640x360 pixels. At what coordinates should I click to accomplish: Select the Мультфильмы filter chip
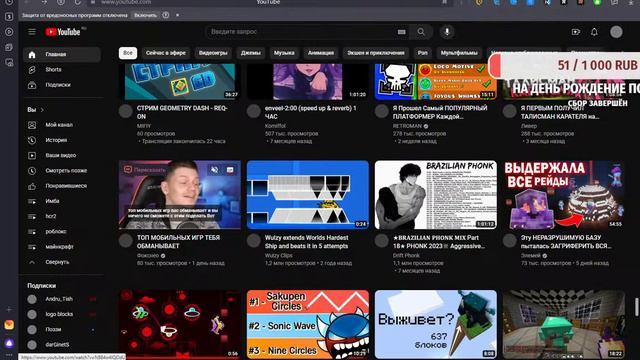pyautogui.click(x=459, y=53)
